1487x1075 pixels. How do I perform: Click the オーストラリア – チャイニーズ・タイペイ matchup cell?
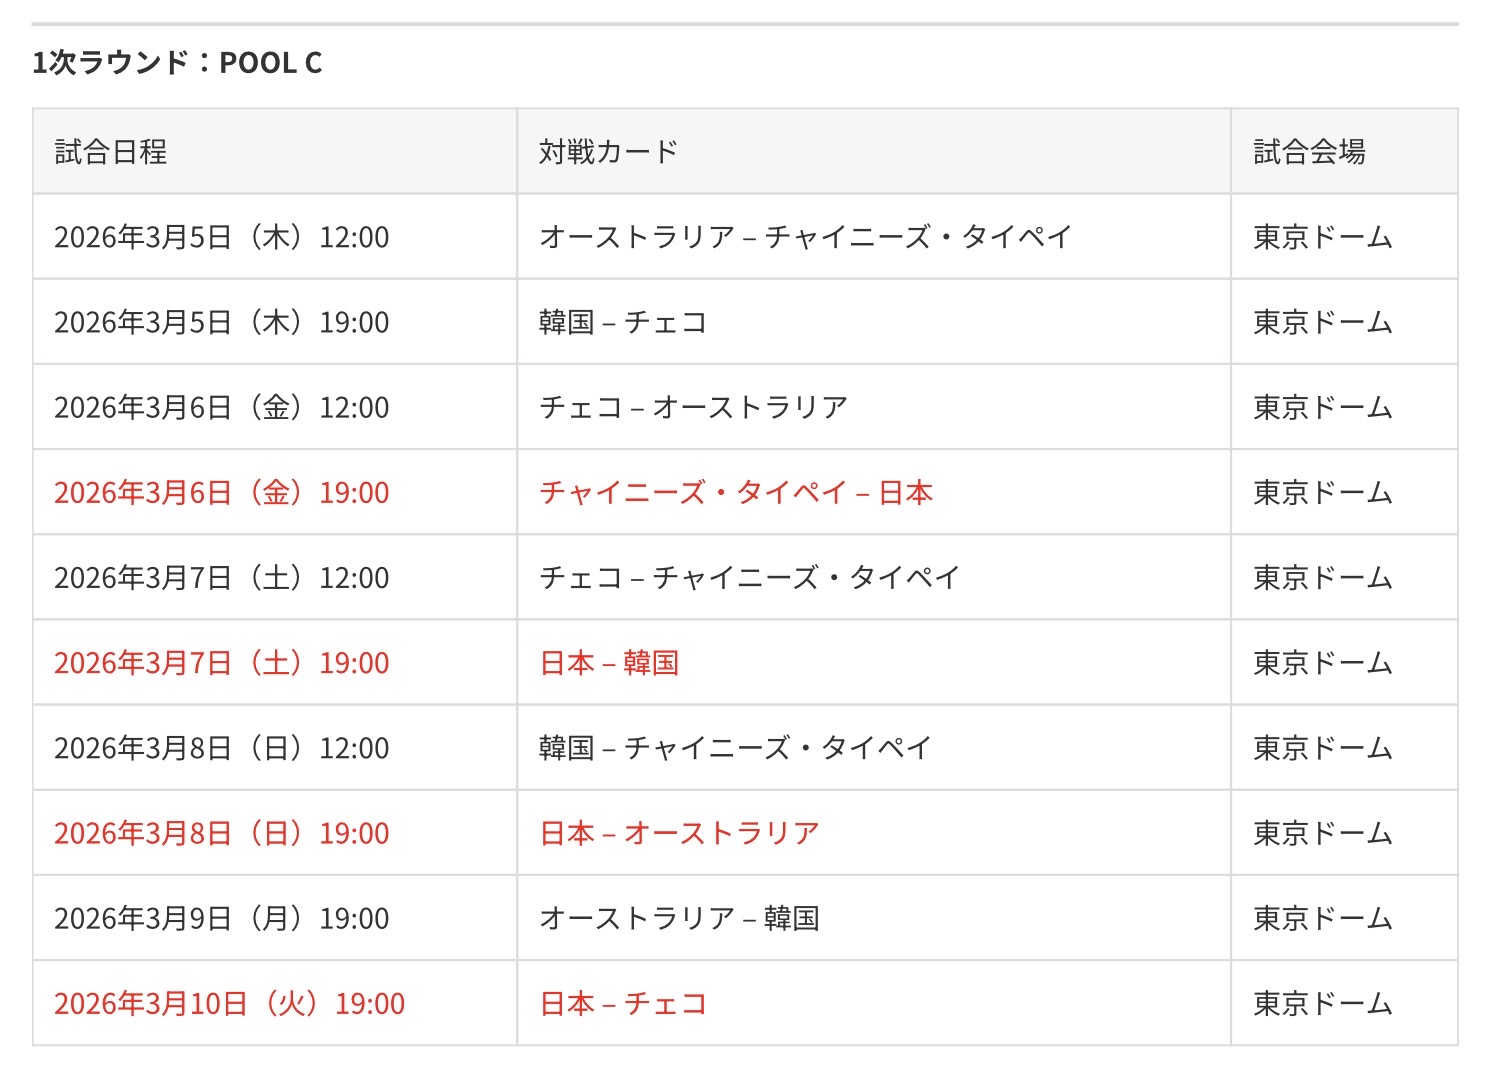pyautogui.click(x=806, y=237)
